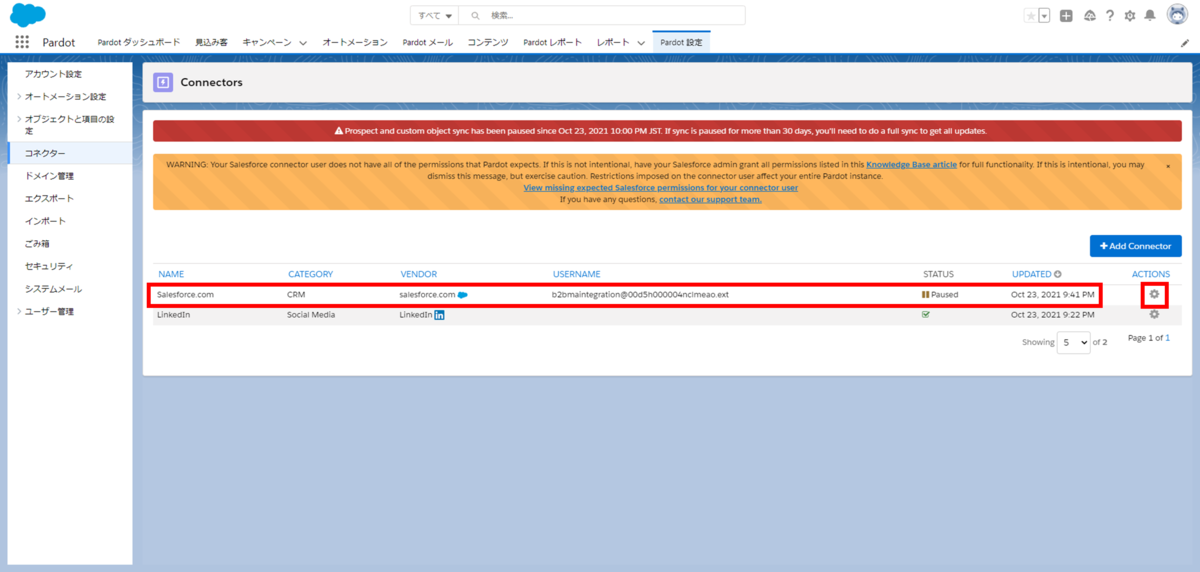Open the Favorites star icon
Image resolution: width=1200 pixels, height=572 pixels.
pyautogui.click(x=1030, y=15)
